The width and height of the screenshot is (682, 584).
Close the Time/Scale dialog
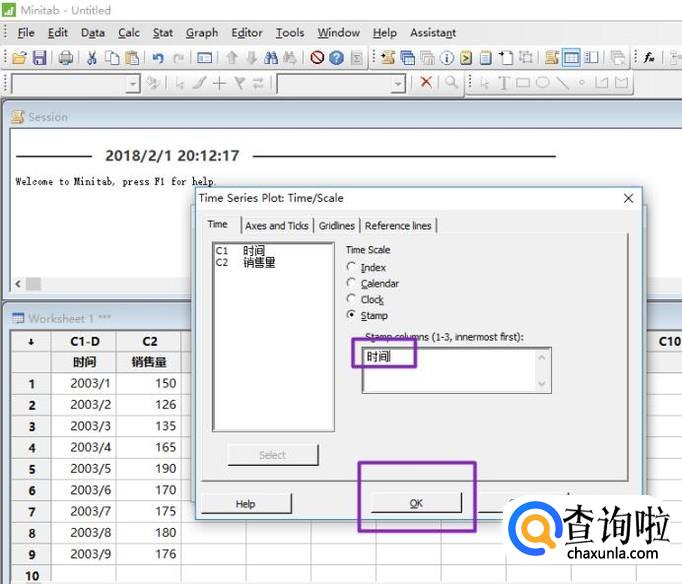pos(628,198)
